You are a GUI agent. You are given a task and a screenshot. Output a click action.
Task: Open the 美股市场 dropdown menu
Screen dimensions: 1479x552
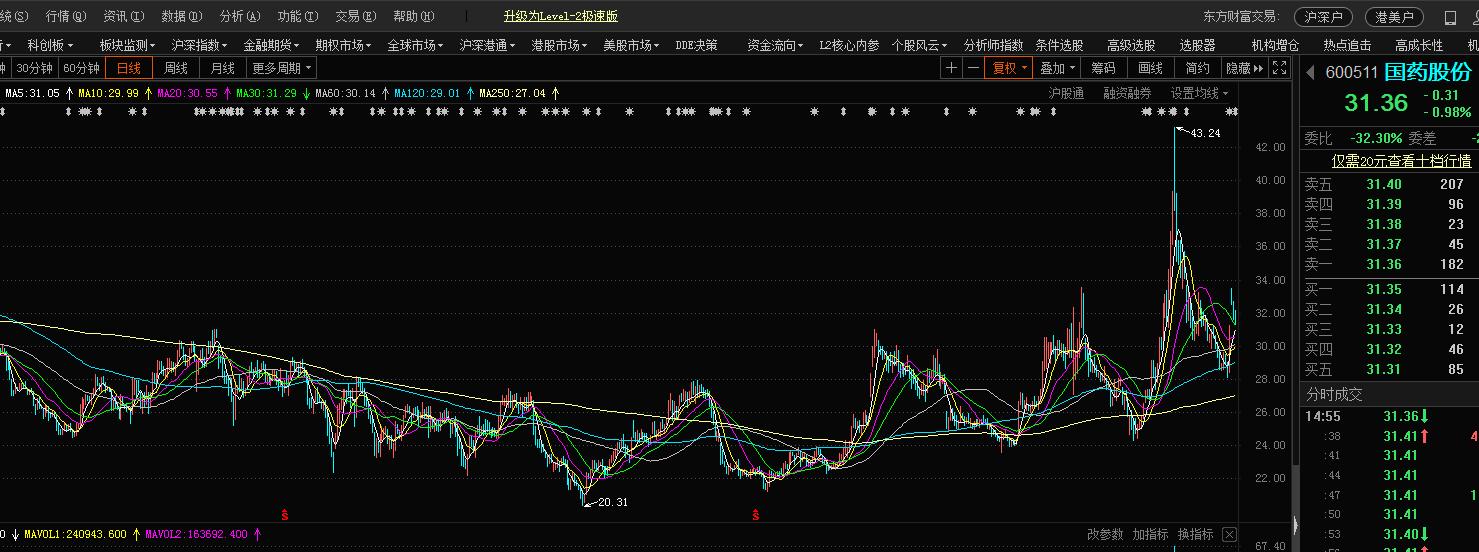(x=631, y=45)
